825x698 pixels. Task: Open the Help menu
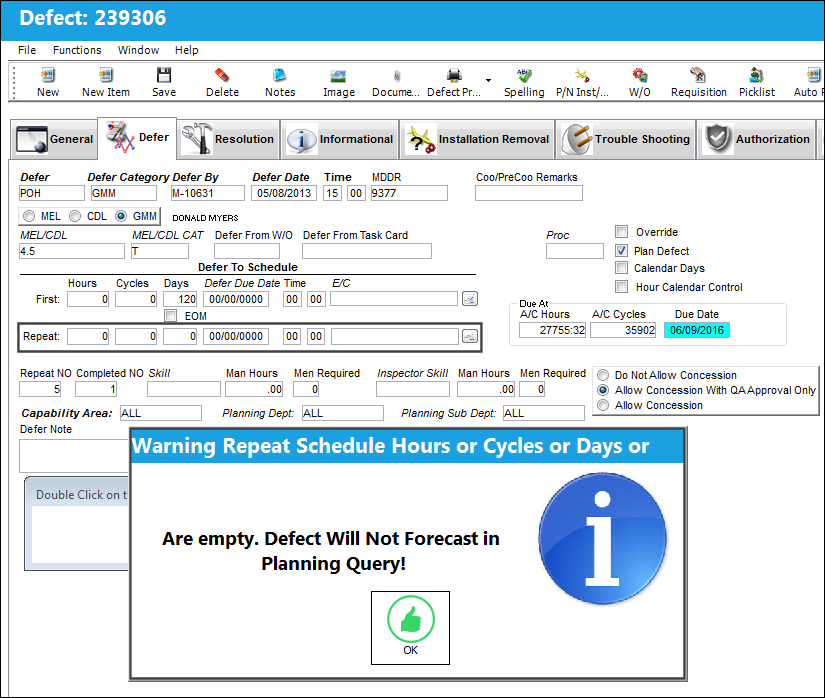(187, 50)
